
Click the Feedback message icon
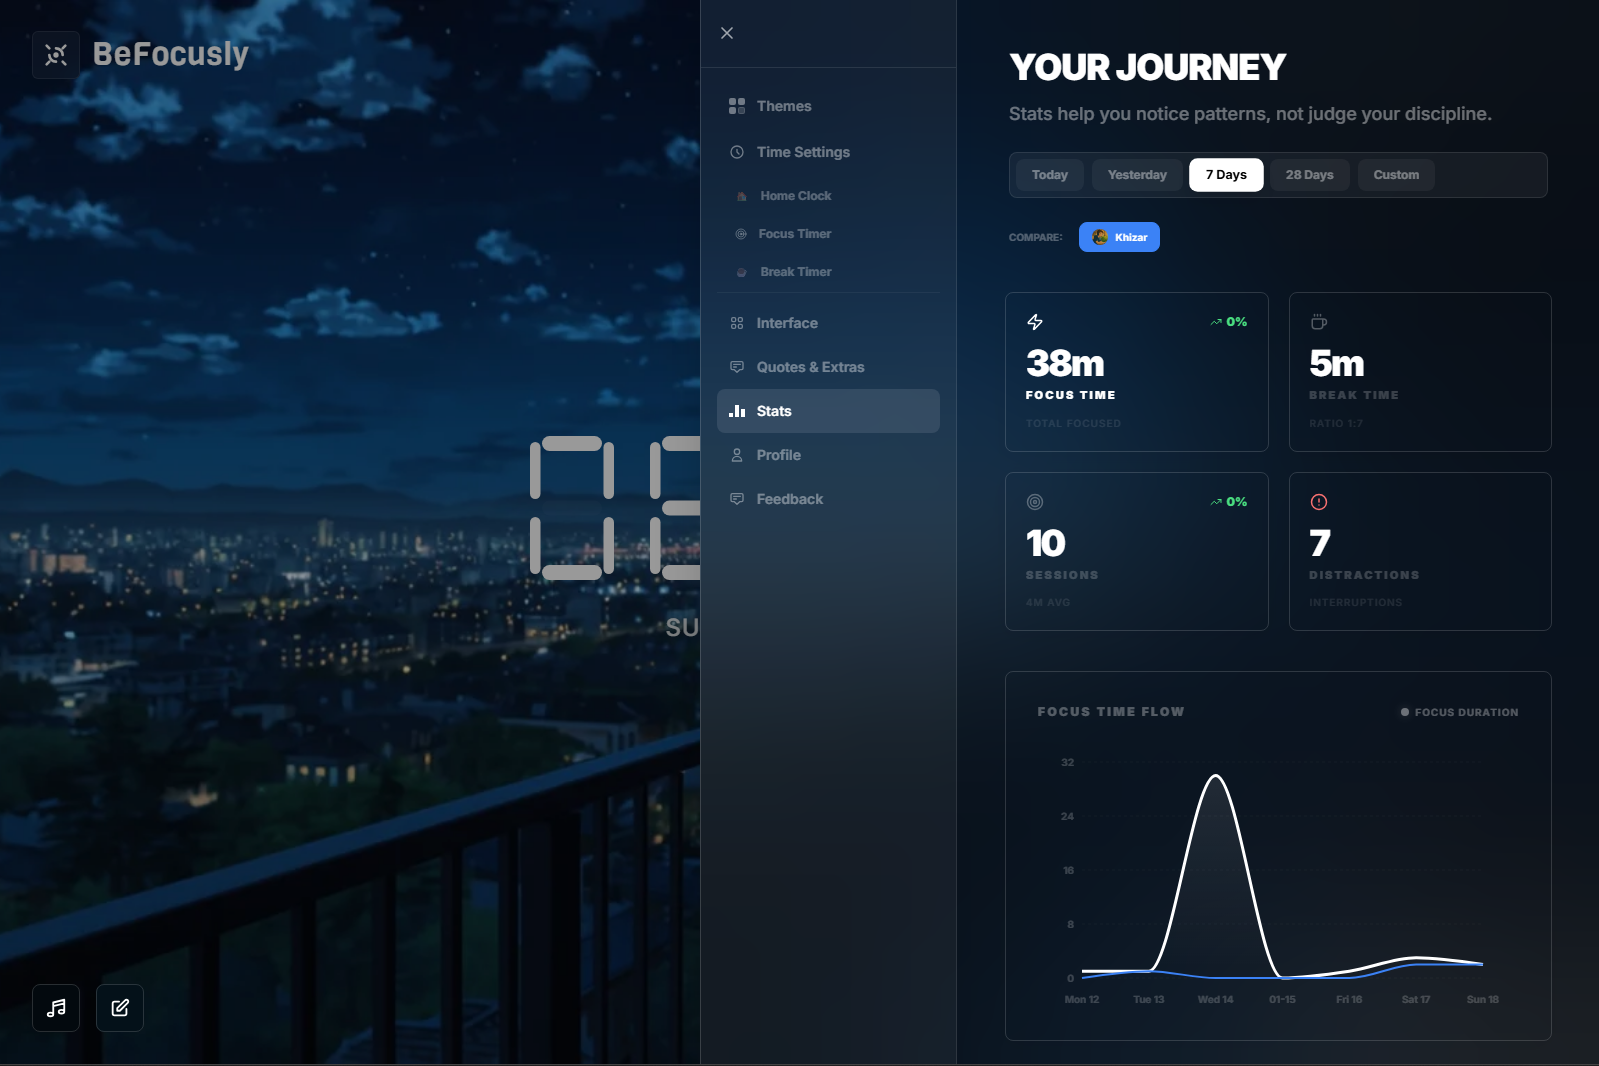[x=737, y=499]
